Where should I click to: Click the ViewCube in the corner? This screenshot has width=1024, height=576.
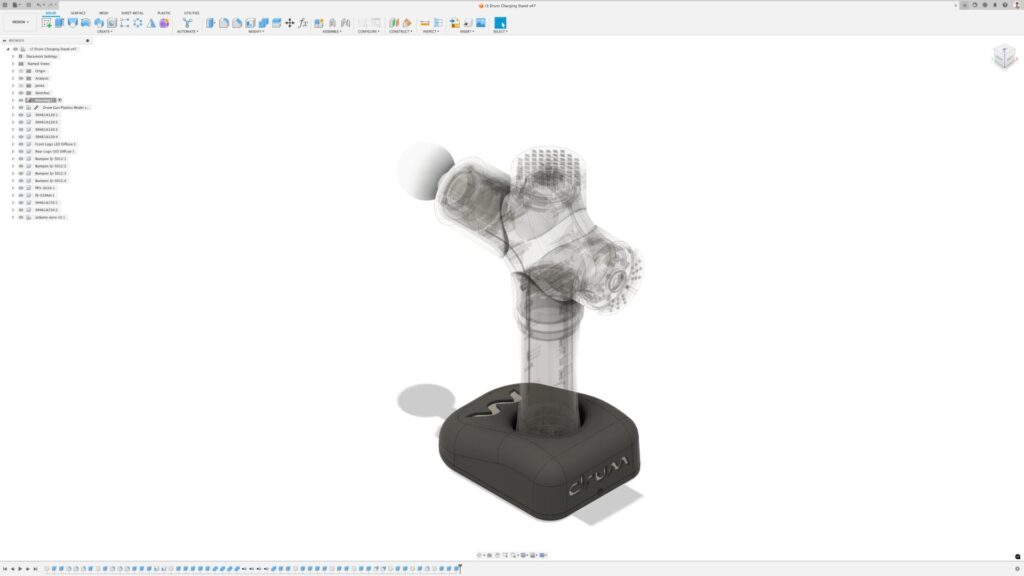(x=1004, y=56)
